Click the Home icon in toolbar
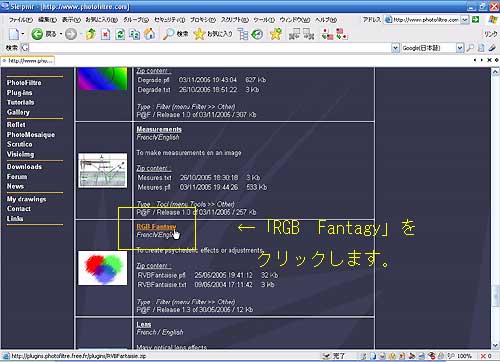Image resolution: width=500 pixels, height=362 pixels. pos(149,34)
